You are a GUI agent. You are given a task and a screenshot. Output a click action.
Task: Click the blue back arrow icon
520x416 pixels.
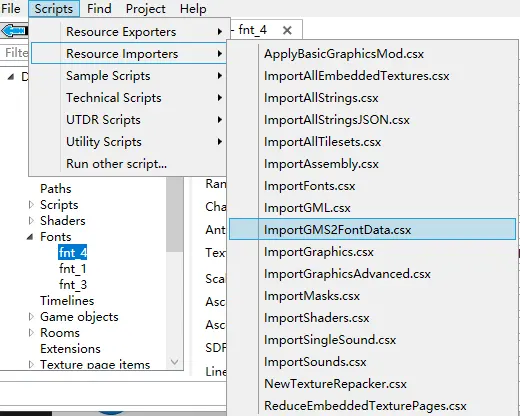coord(13,31)
